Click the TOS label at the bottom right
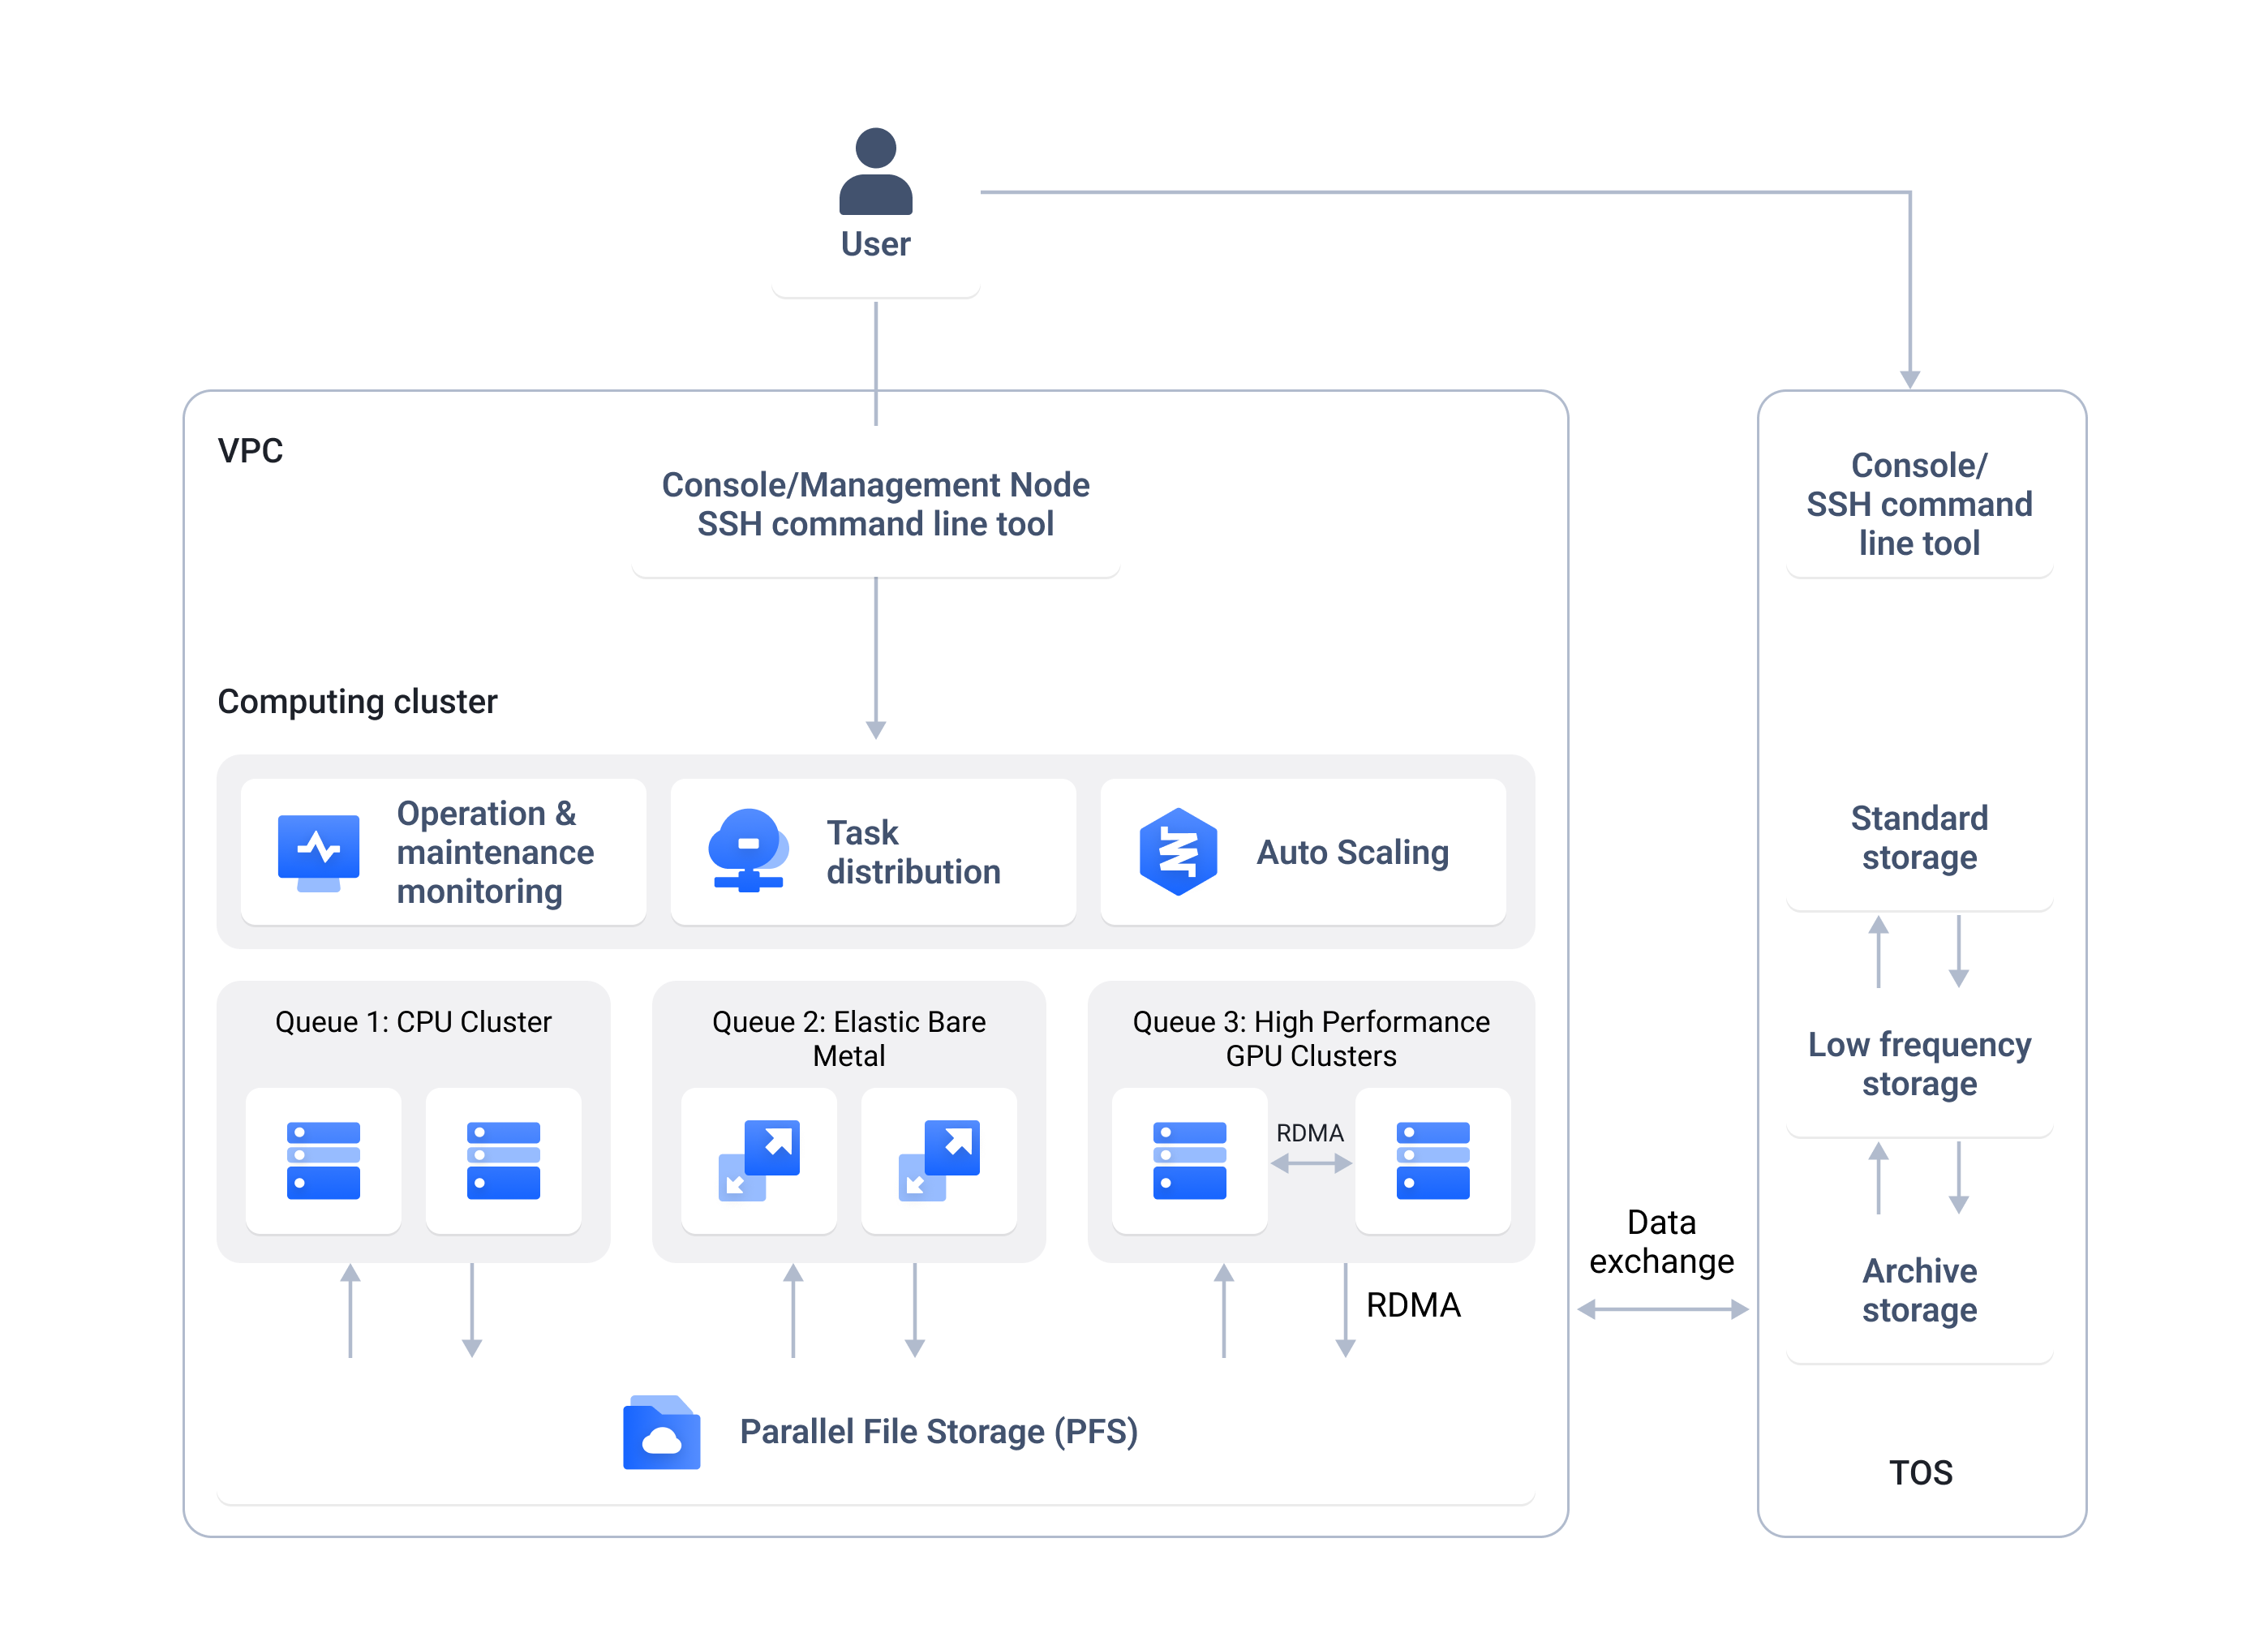This screenshot has height=1633, width=2268. coord(1920,1472)
